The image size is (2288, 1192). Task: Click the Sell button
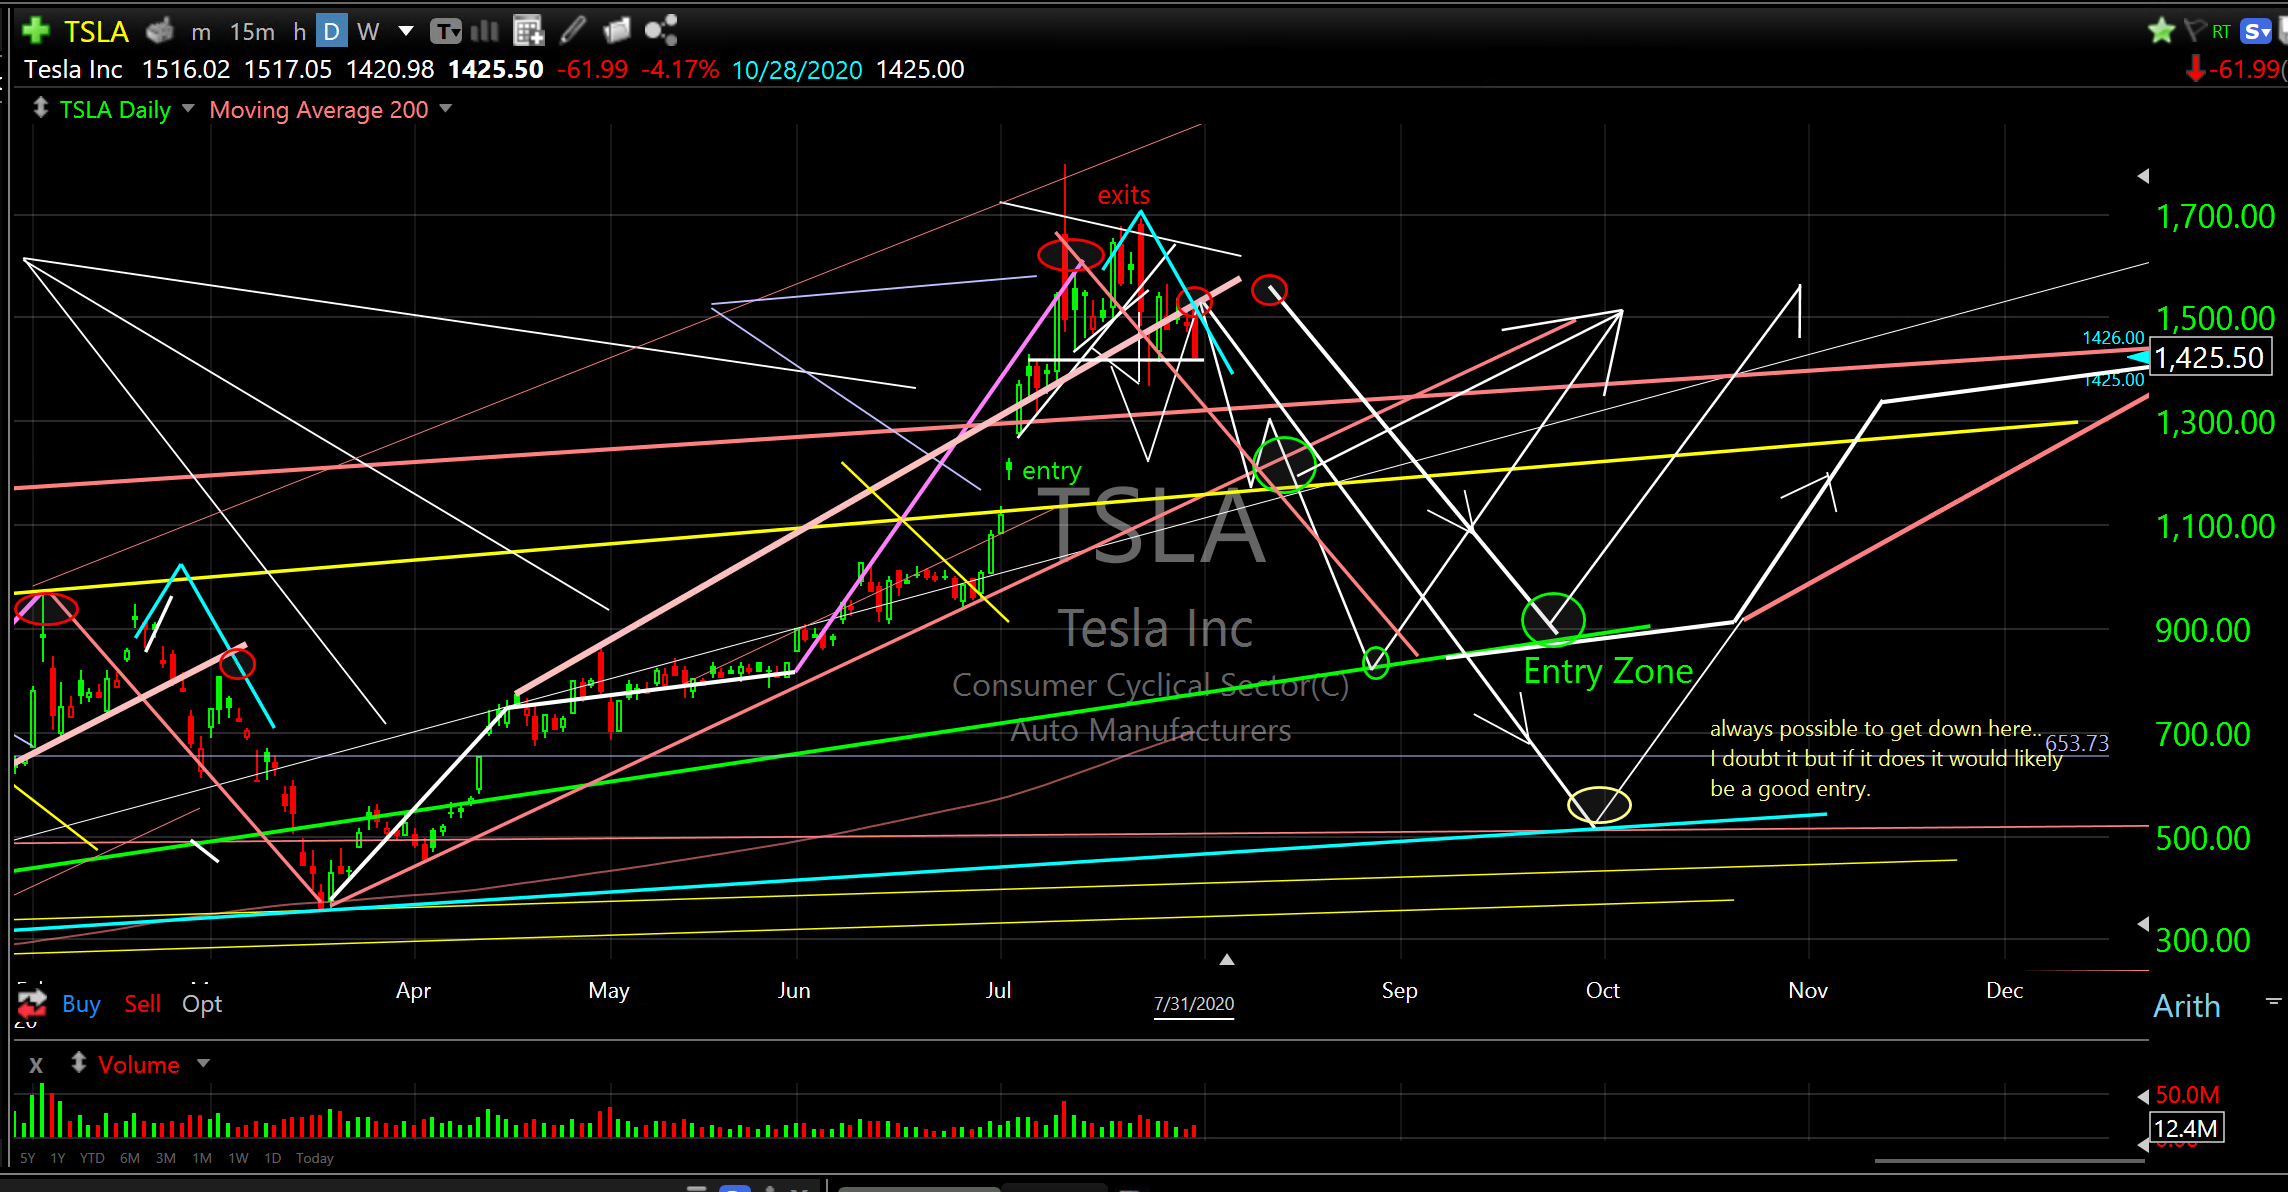tap(142, 1003)
